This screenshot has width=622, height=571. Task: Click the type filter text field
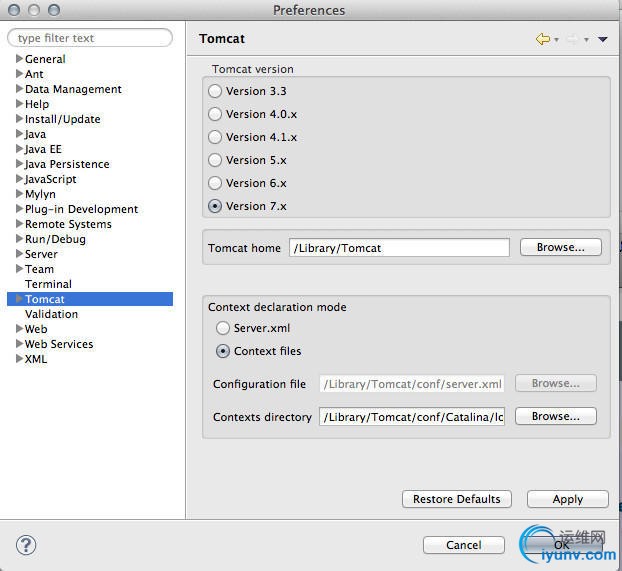(x=90, y=38)
